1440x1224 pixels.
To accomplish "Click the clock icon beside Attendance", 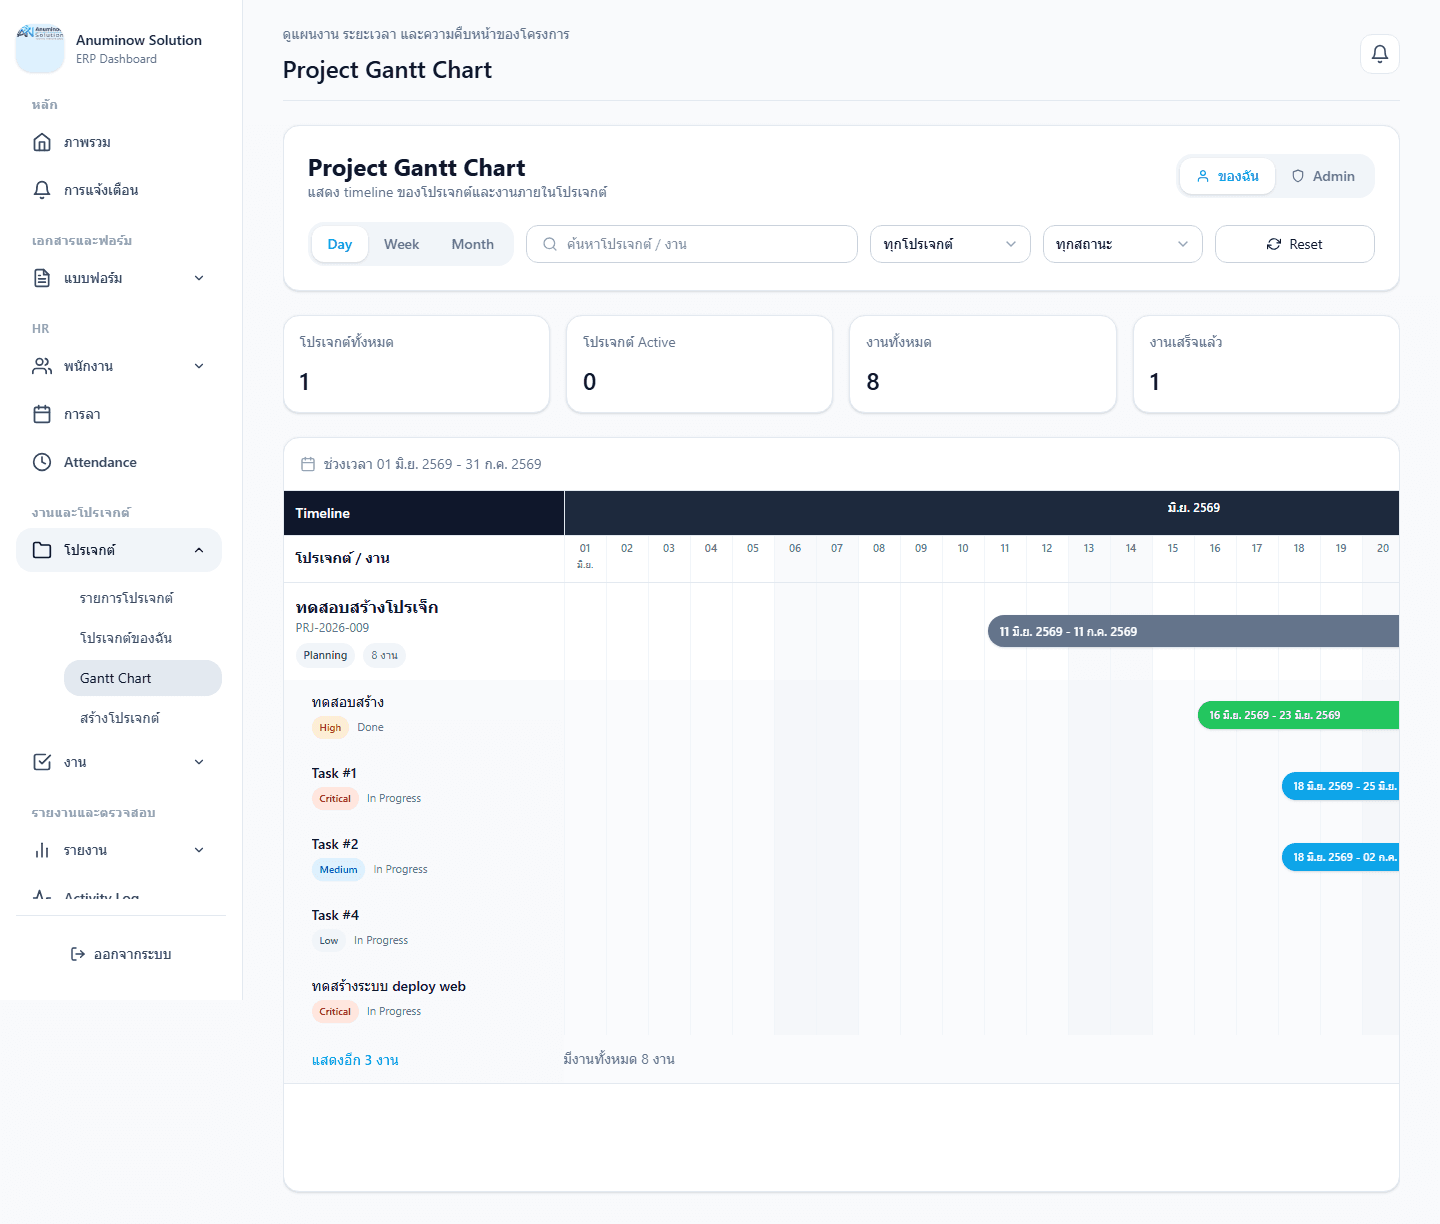I will [x=42, y=462].
